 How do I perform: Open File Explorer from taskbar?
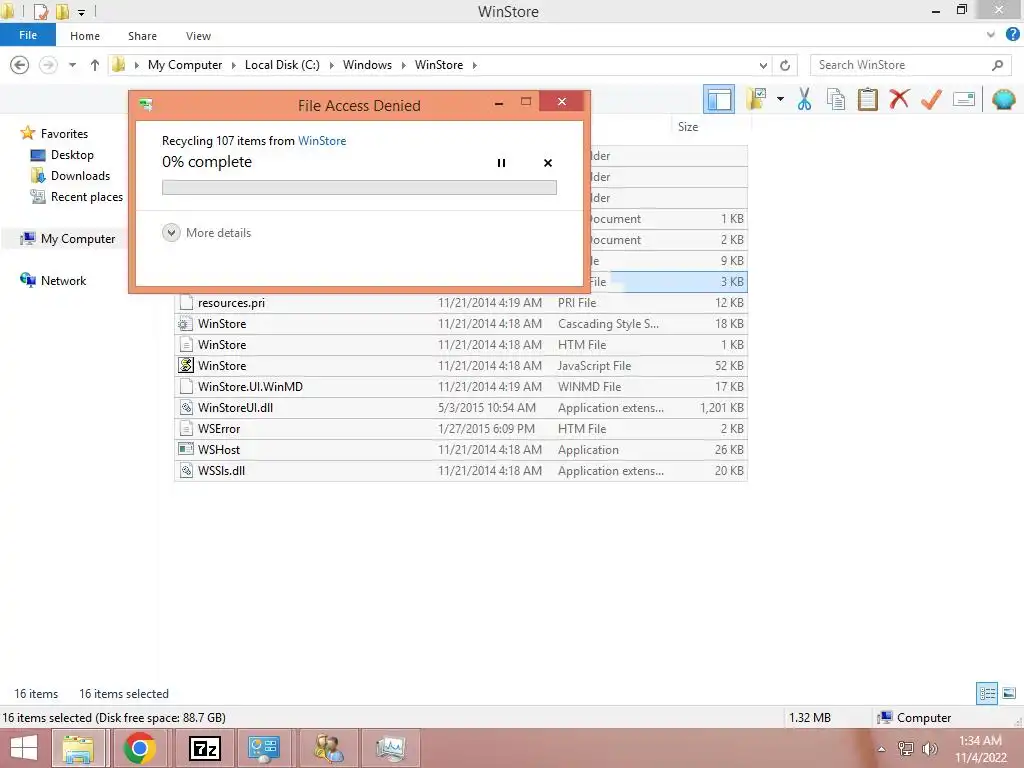point(78,748)
